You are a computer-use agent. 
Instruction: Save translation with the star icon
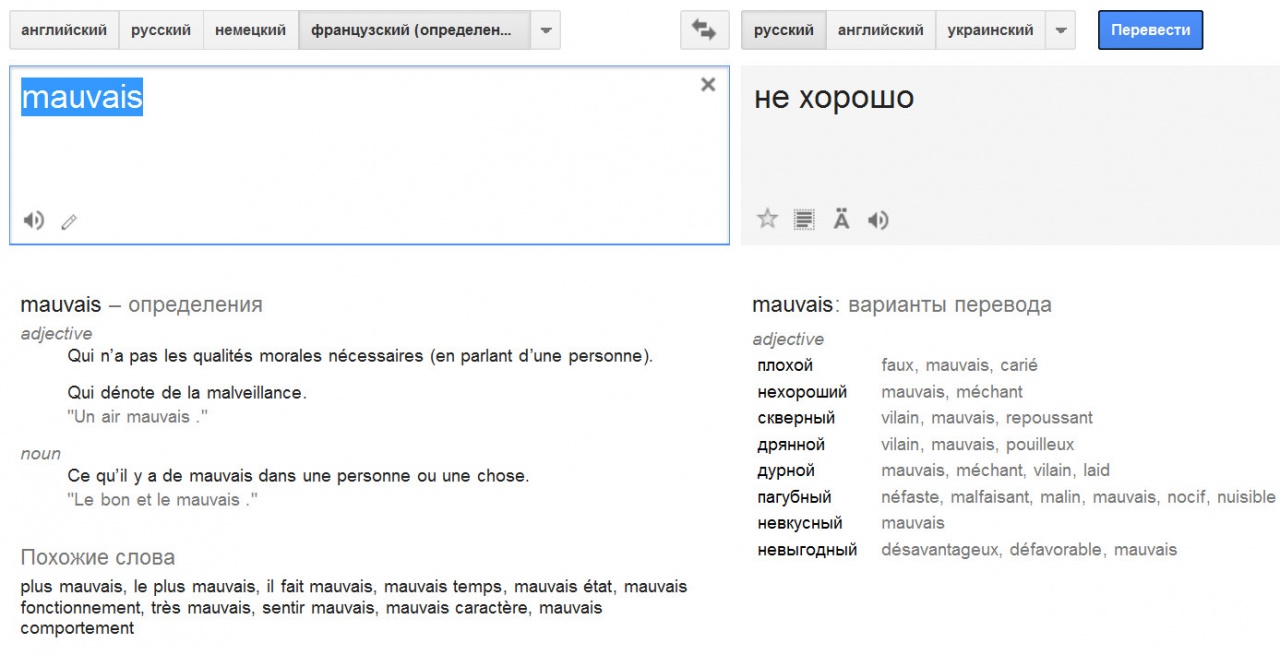[x=767, y=219]
